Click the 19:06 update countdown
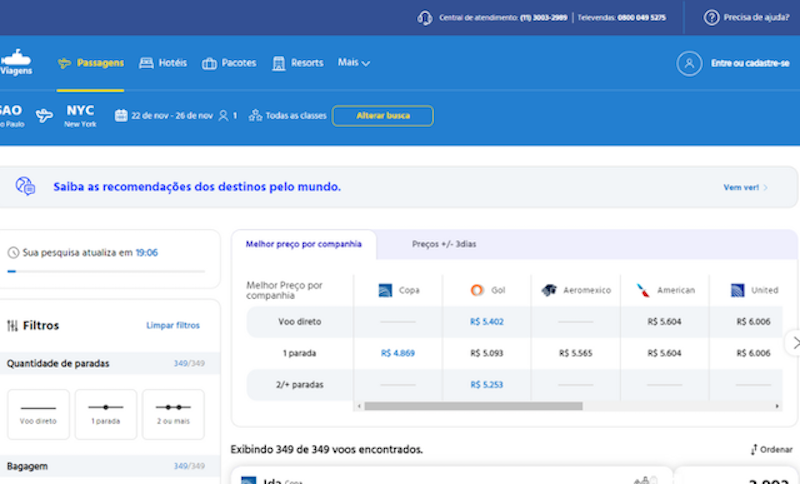 point(146,252)
